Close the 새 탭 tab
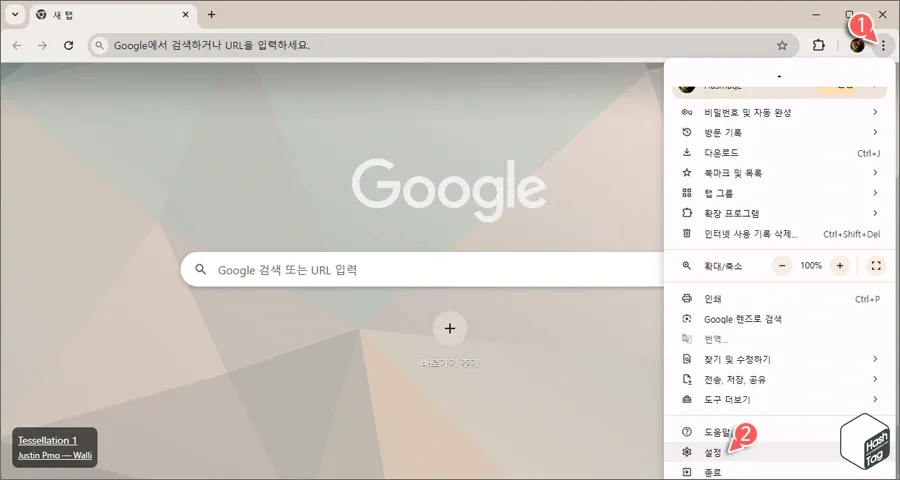 (x=186, y=14)
